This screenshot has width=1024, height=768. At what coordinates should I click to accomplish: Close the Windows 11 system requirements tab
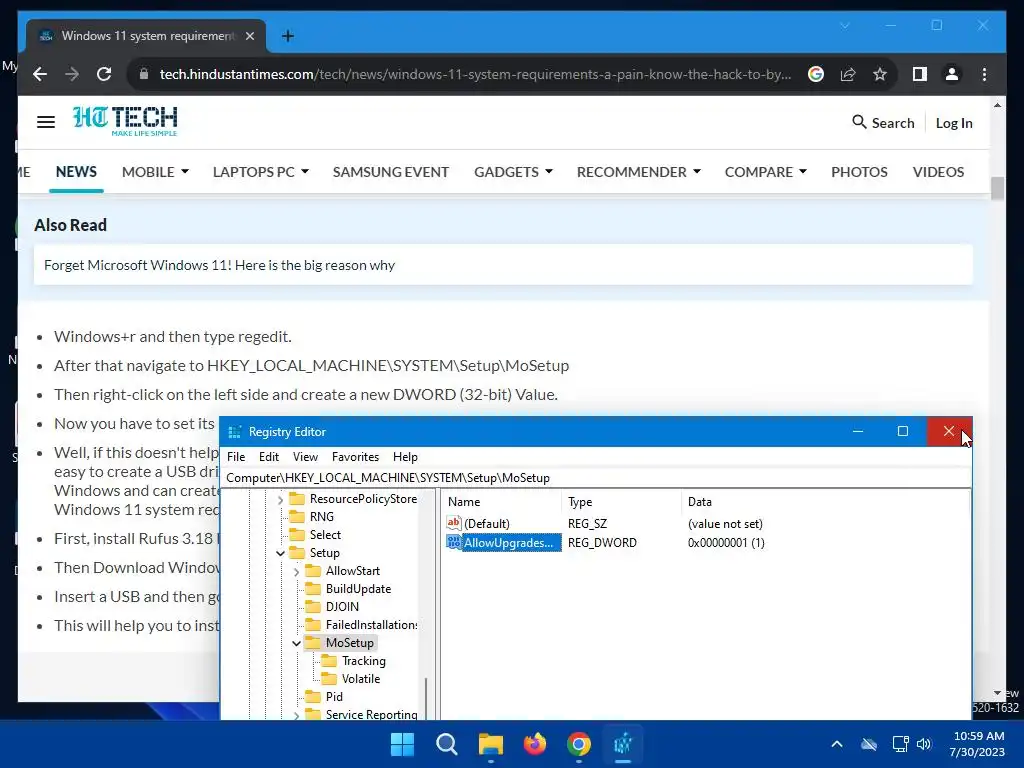(x=249, y=36)
